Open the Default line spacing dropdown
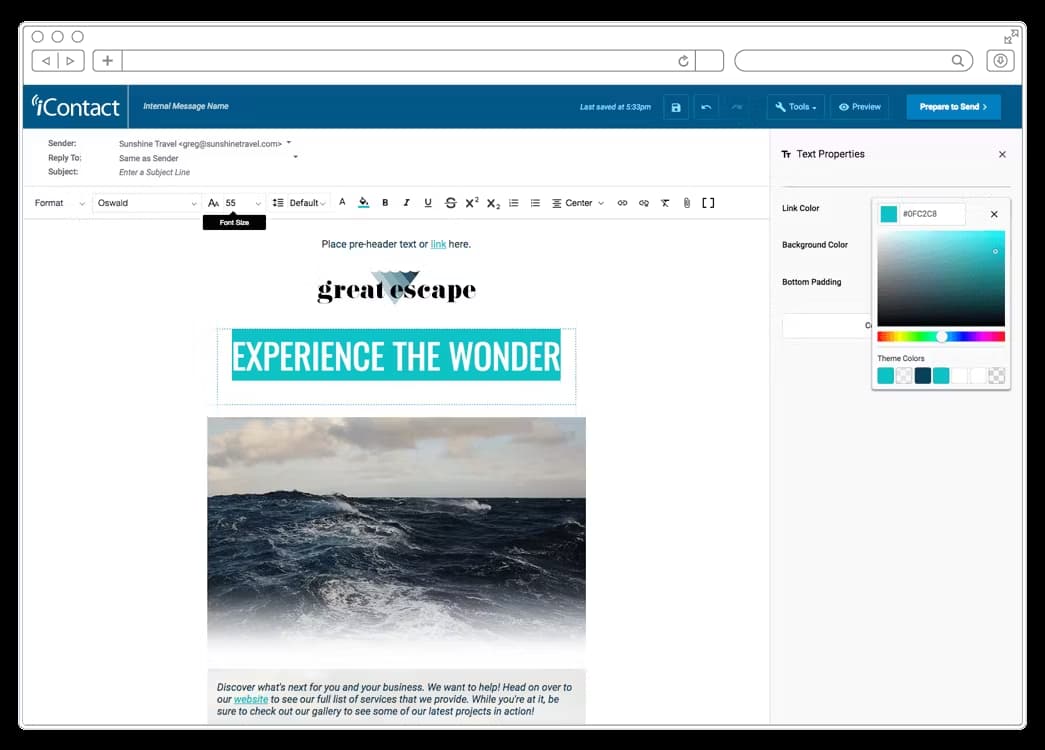Screen dimensions: 1045x750 307,203
